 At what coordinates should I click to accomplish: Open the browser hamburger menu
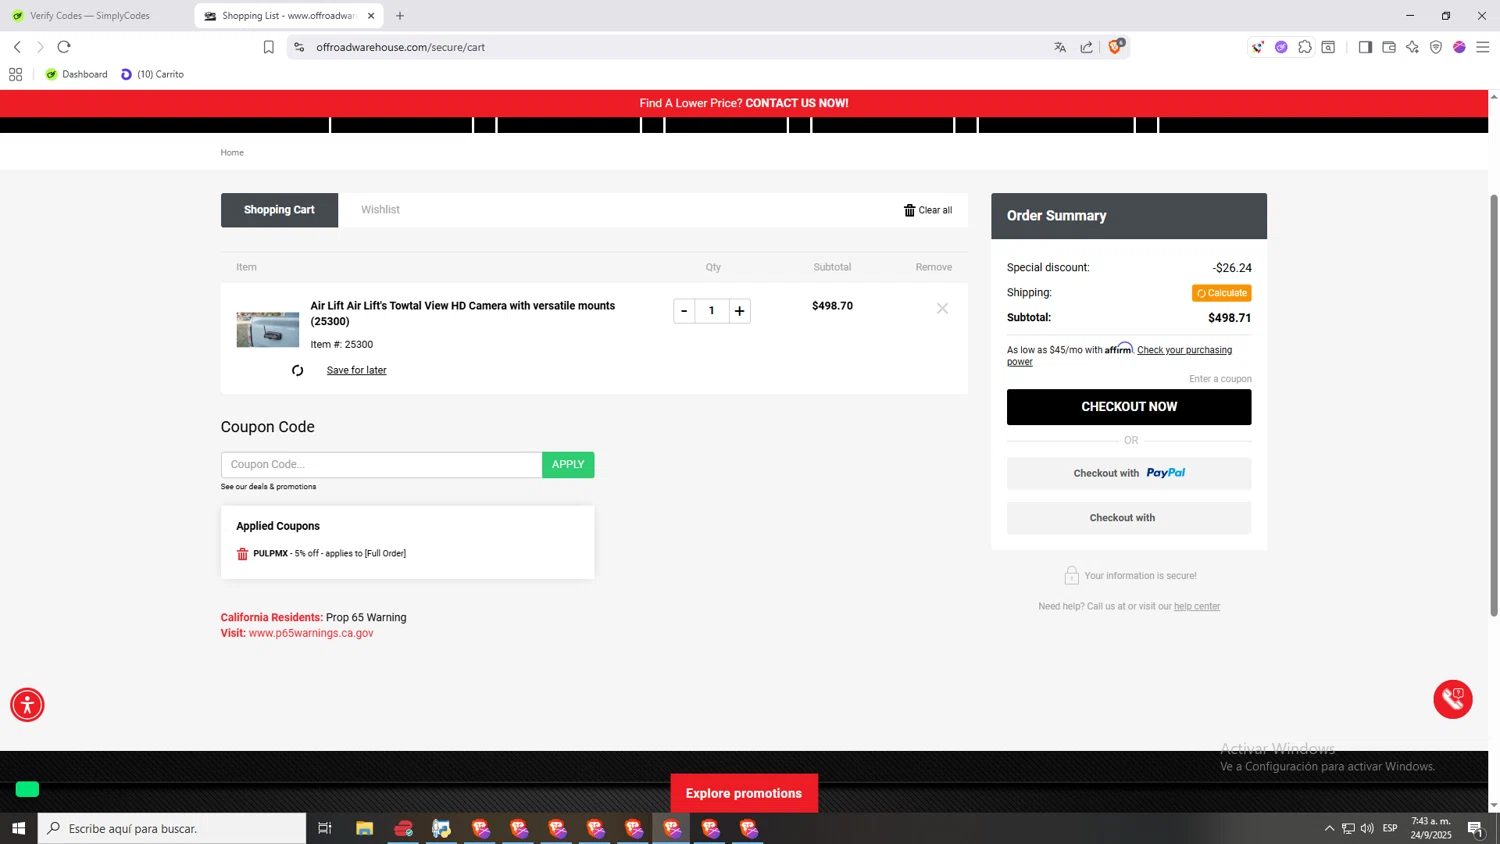coord(1483,47)
